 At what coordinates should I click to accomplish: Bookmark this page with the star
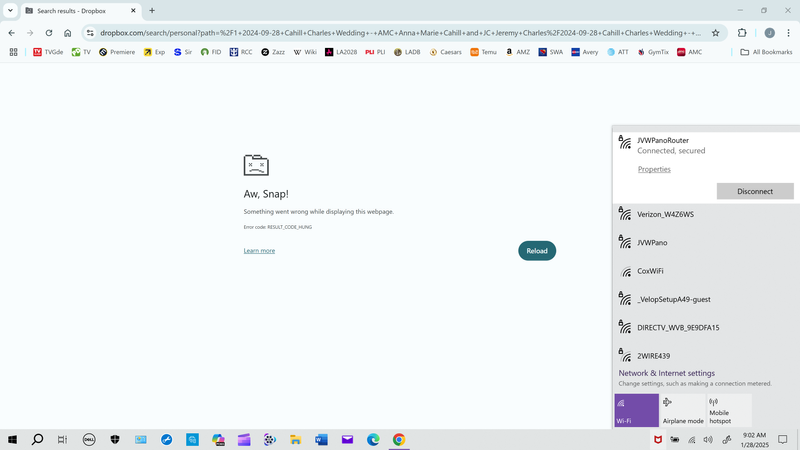(x=715, y=33)
